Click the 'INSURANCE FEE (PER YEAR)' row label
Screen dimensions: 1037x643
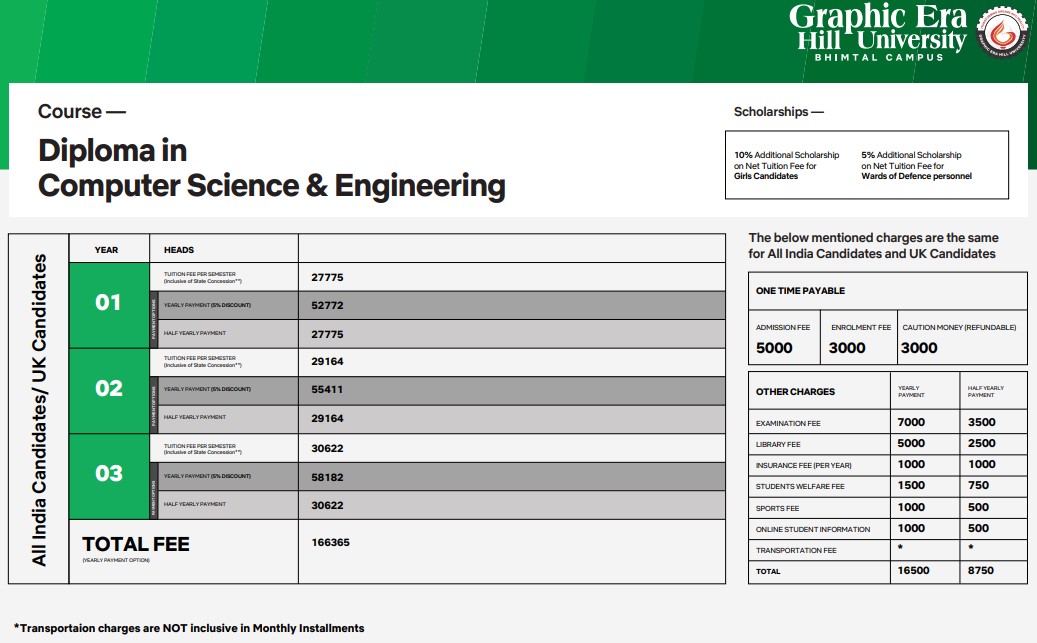(804, 466)
